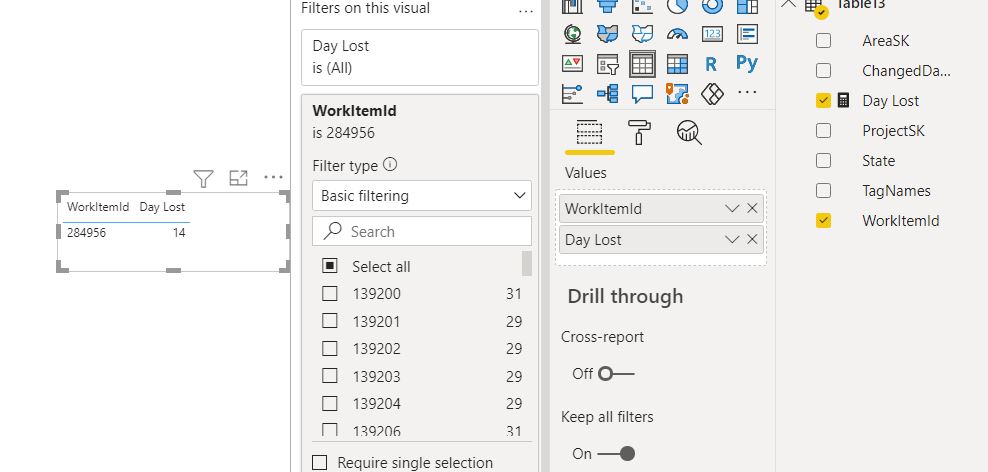Image resolution: width=988 pixels, height=472 pixels.
Task: Select the Gauge visual
Action: click(677, 34)
